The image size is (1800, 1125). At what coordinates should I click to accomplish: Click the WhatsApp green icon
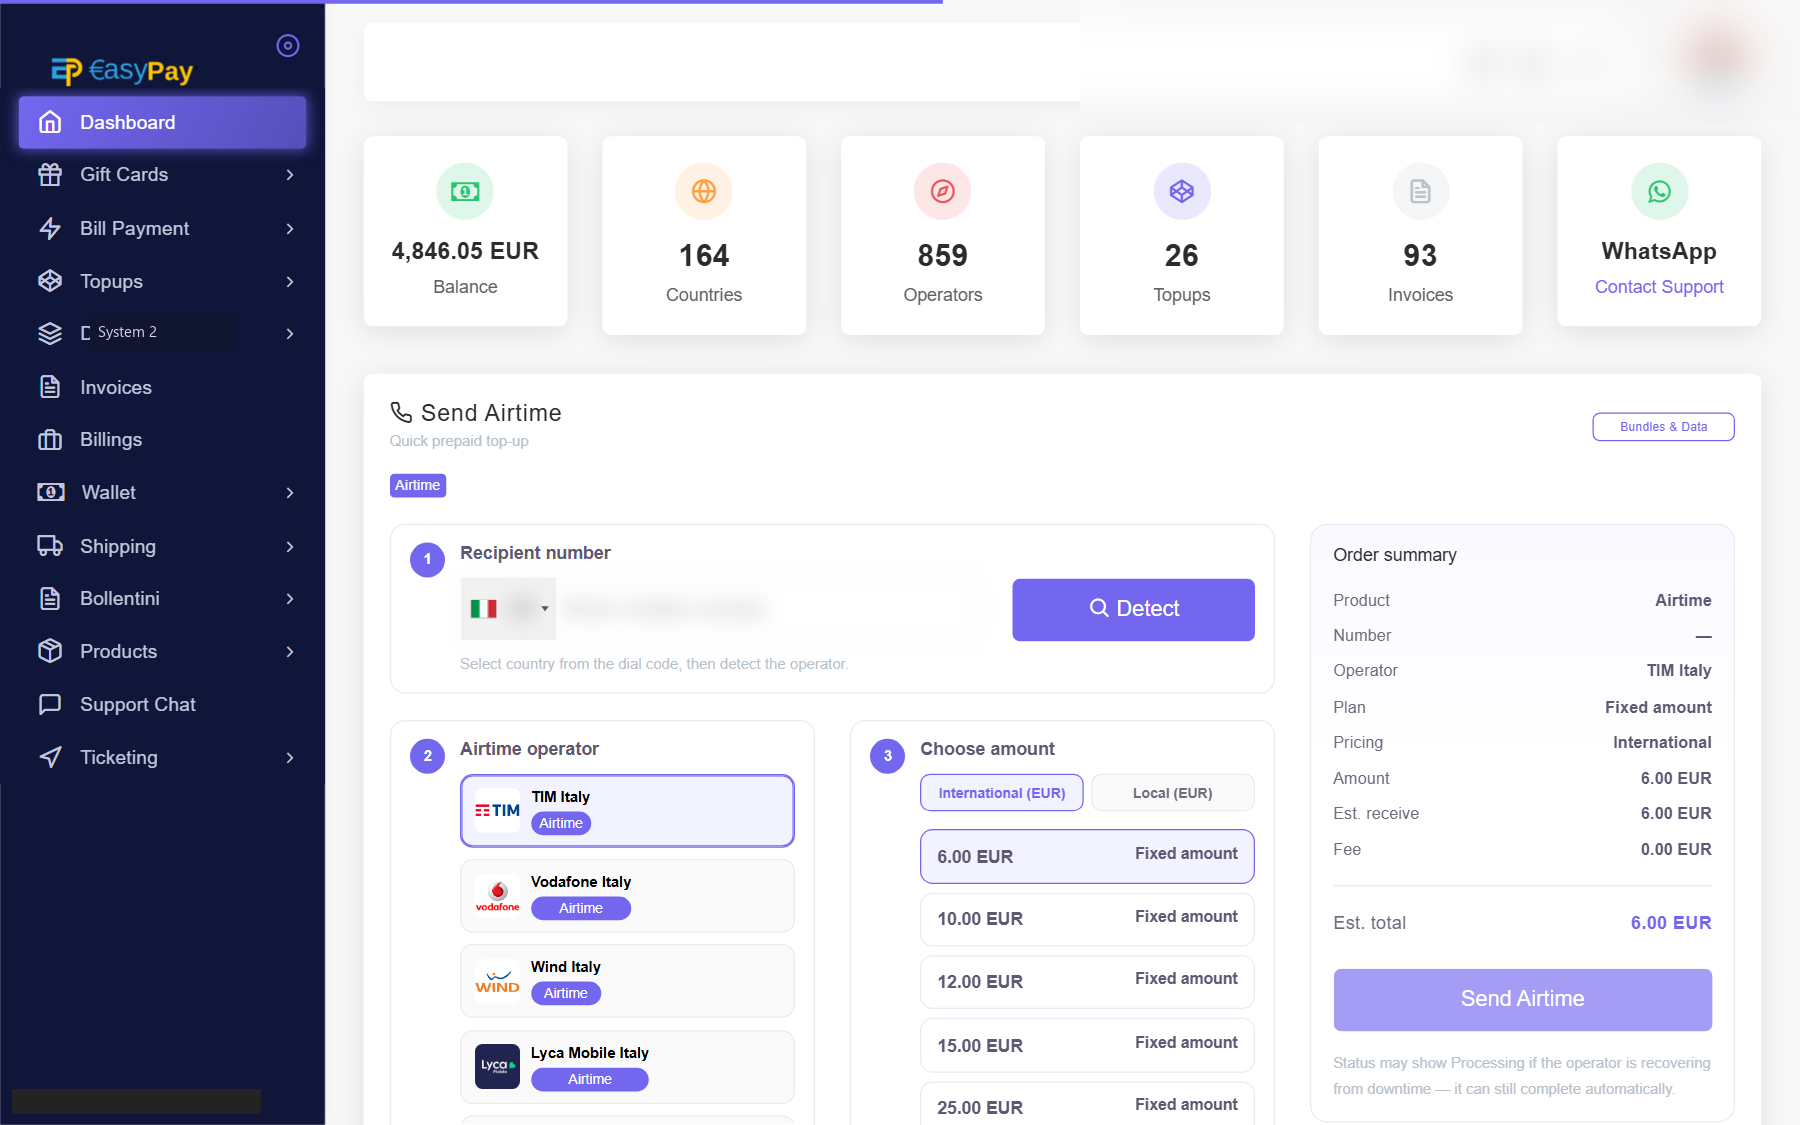pos(1659,191)
